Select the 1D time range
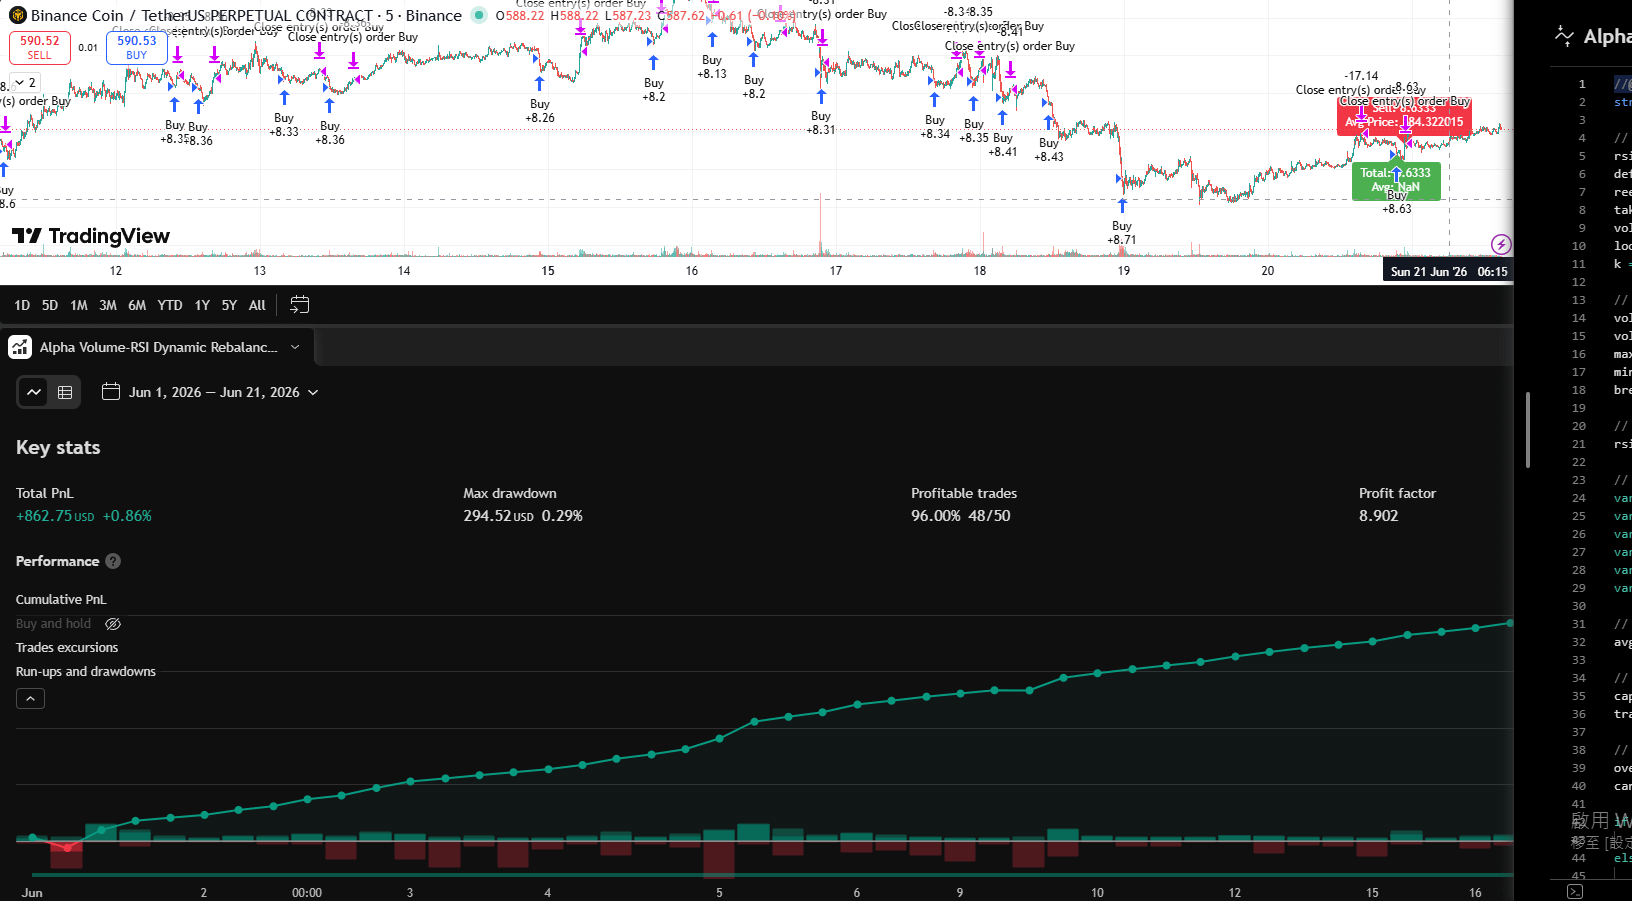Viewport: 1632px width, 901px height. pyautogui.click(x=22, y=305)
